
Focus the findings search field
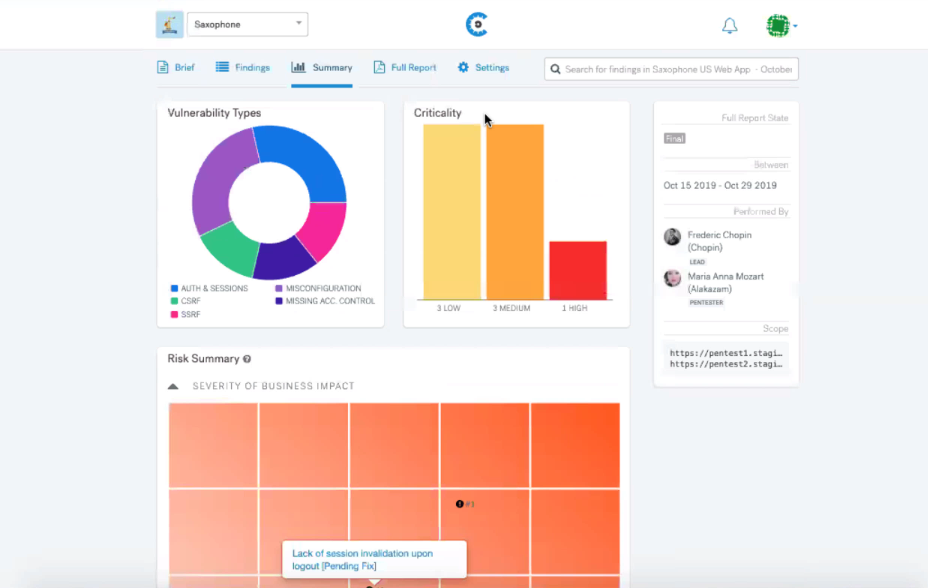click(671, 69)
